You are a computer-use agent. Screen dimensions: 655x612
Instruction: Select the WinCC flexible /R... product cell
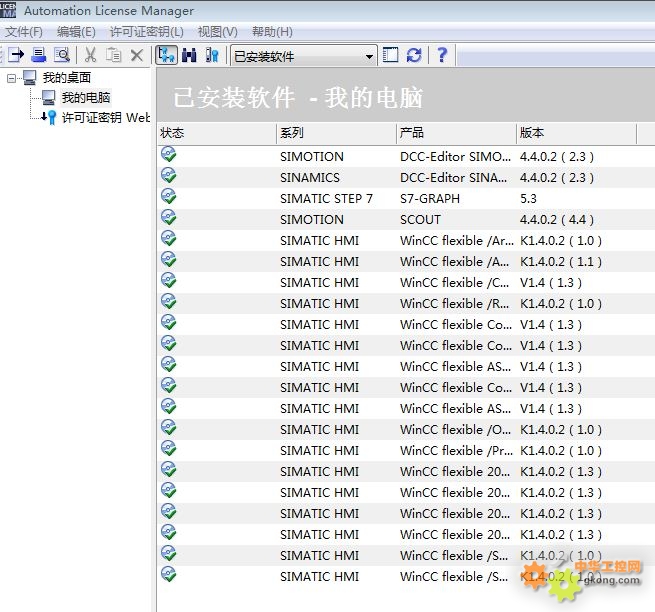[x=454, y=304]
